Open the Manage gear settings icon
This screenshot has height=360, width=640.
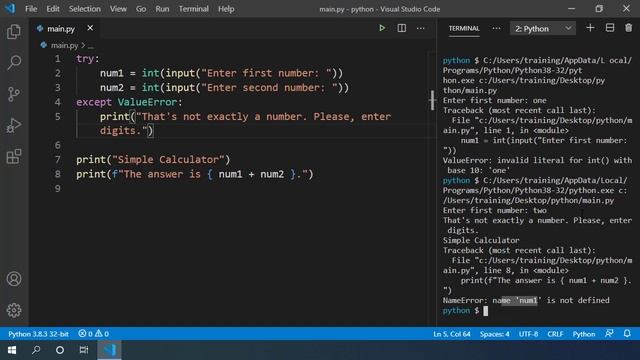(14, 311)
